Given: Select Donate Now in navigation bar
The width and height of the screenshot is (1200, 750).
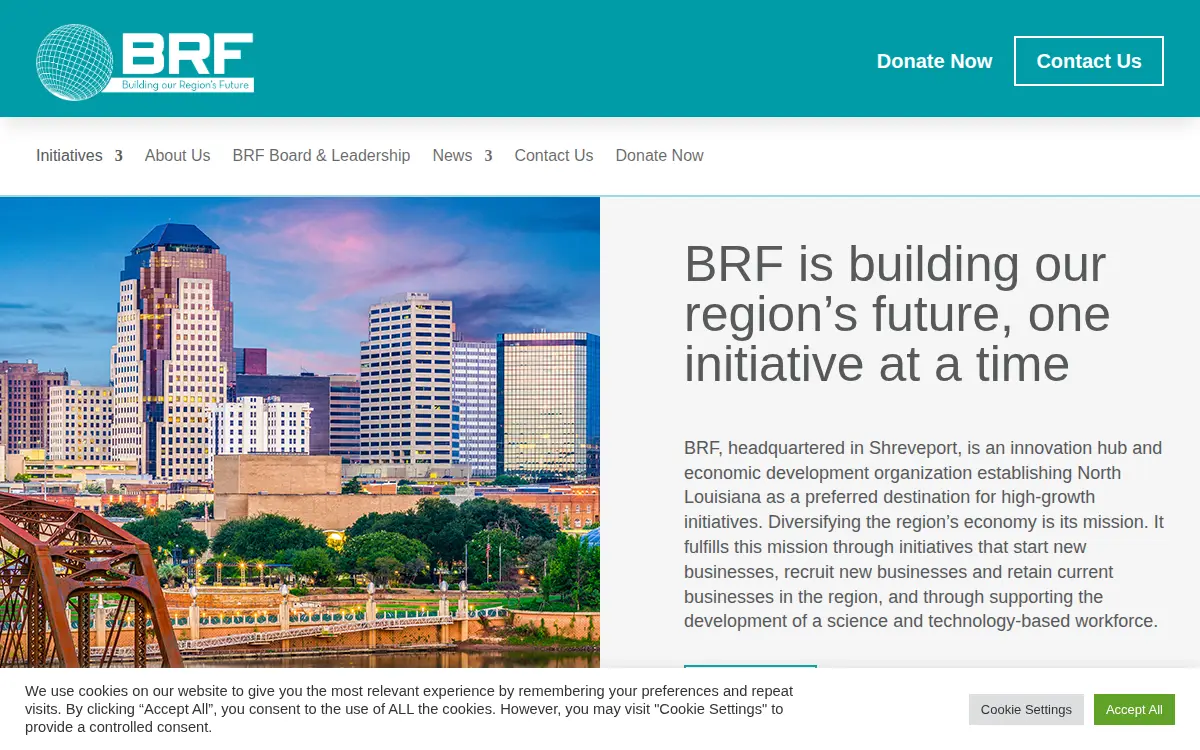Looking at the screenshot, I should point(659,156).
